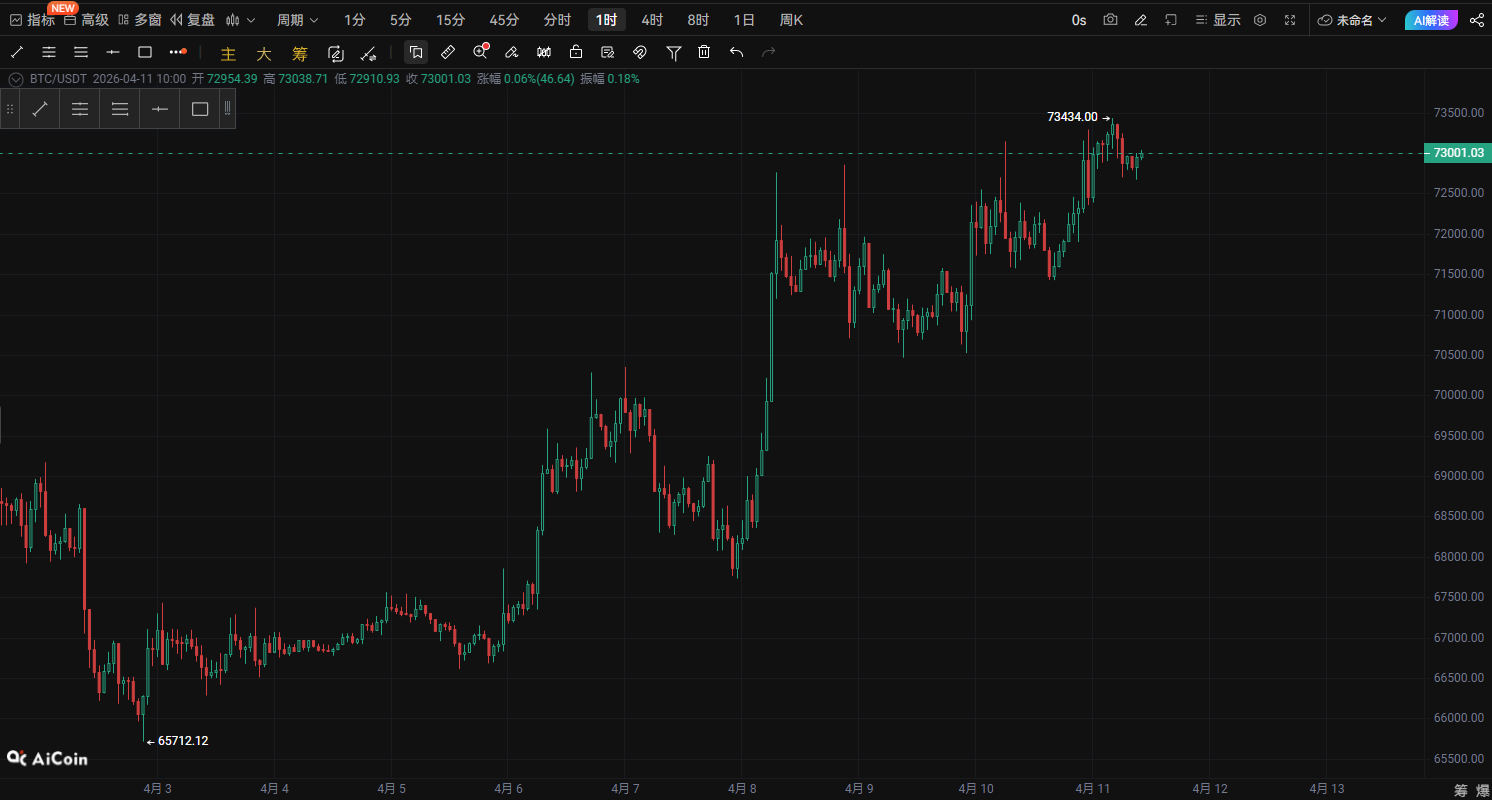Start 复盘 replay mode
The image size is (1492, 800).
click(192, 20)
